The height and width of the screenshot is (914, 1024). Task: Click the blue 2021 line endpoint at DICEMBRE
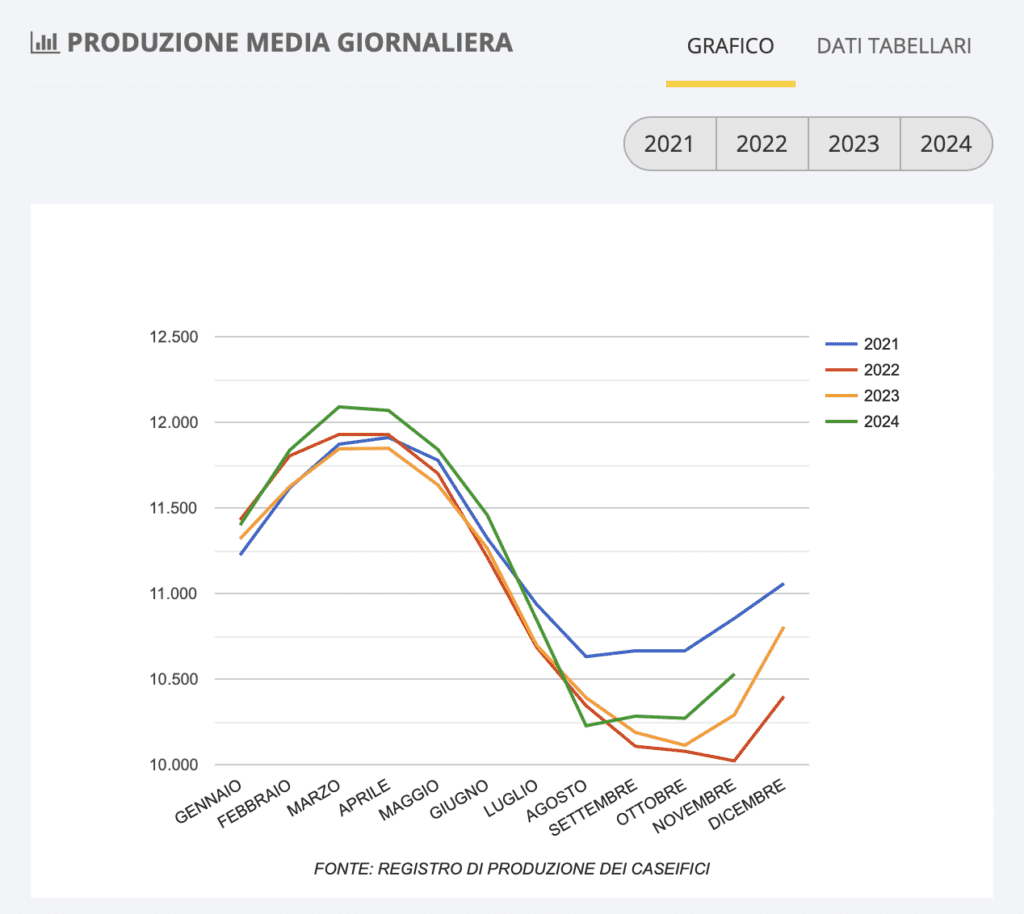pyautogui.click(x=783, y=584)
